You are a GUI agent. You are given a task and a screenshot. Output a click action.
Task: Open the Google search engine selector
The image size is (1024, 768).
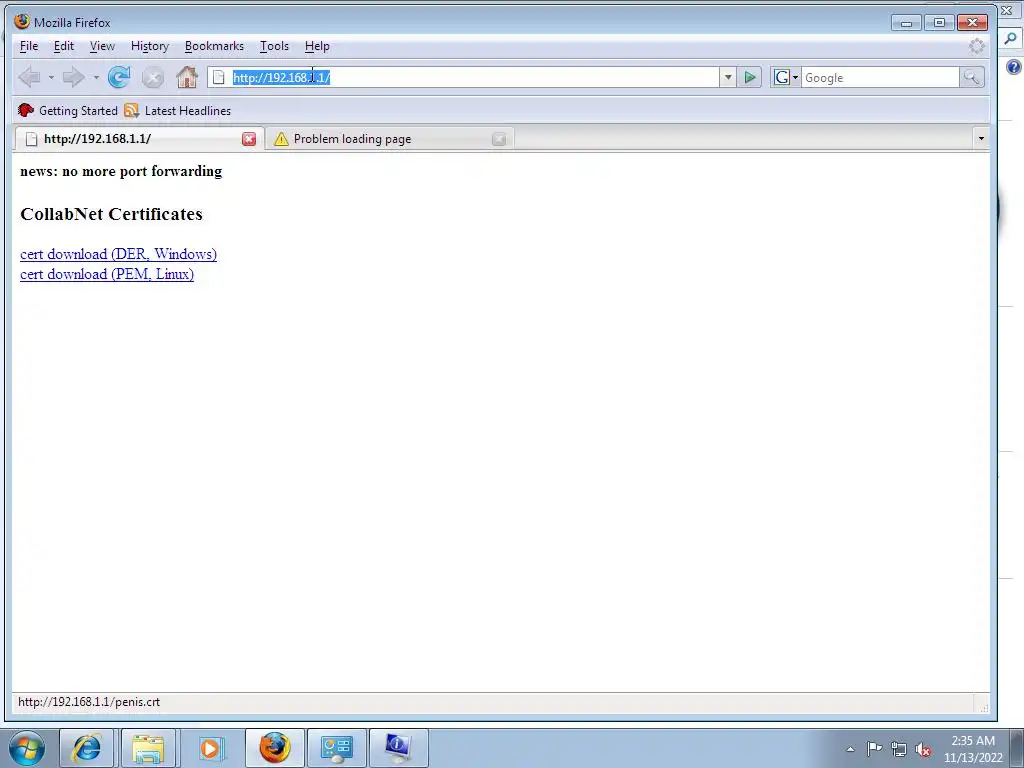click(x=786, y=78)
